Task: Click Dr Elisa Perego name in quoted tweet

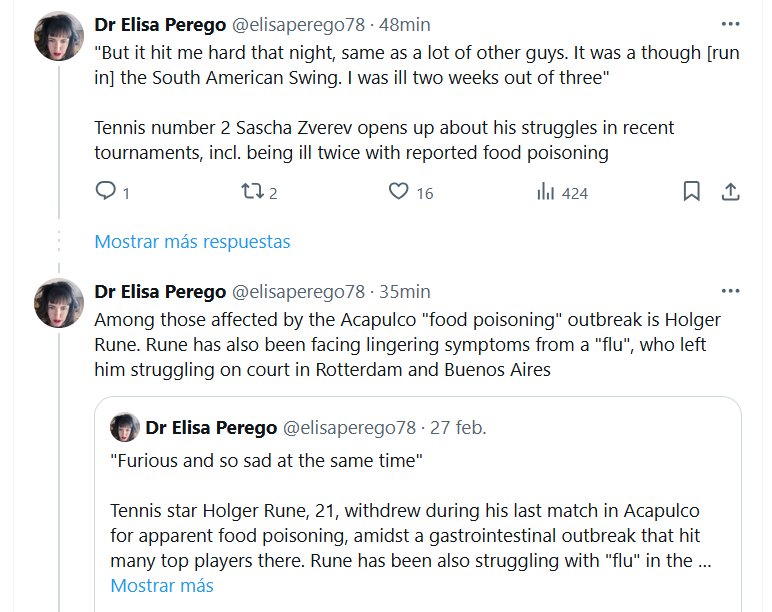Action: click(211, 428)
